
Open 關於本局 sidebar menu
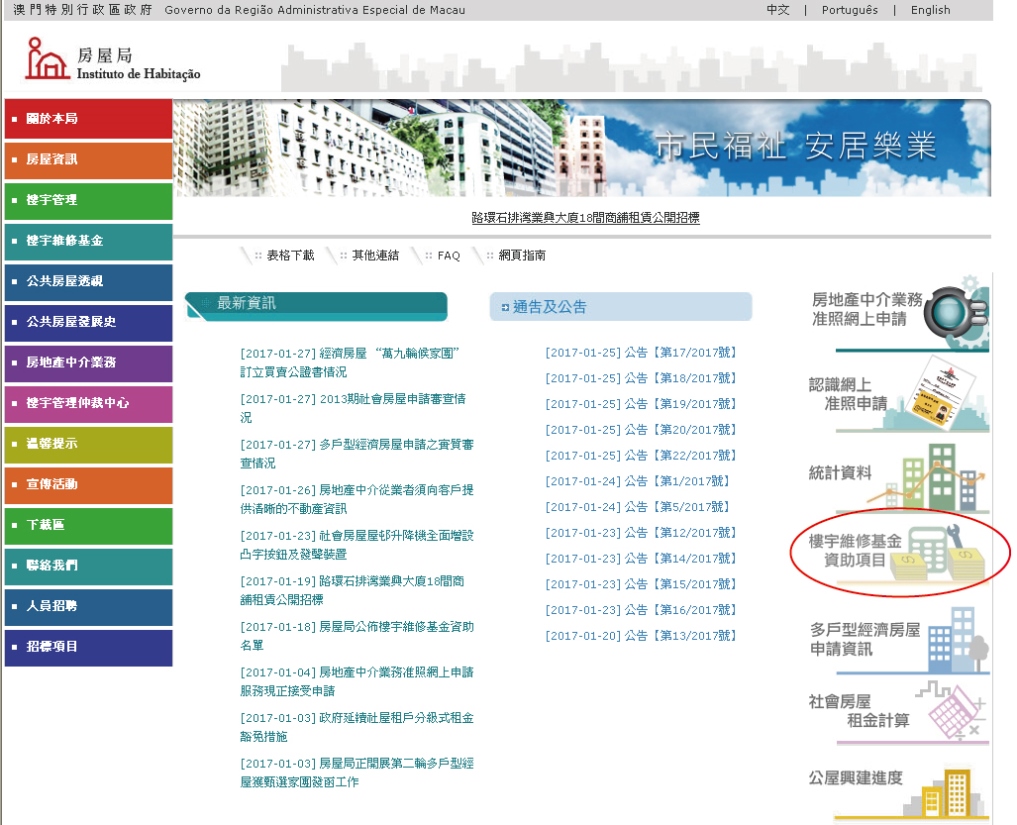(88, 119)
